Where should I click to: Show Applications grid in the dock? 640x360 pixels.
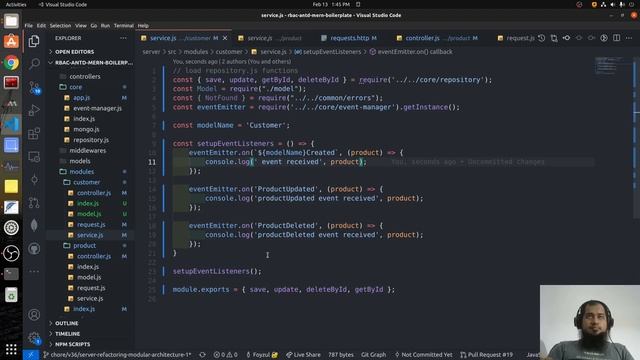click(x=11, y=349)
